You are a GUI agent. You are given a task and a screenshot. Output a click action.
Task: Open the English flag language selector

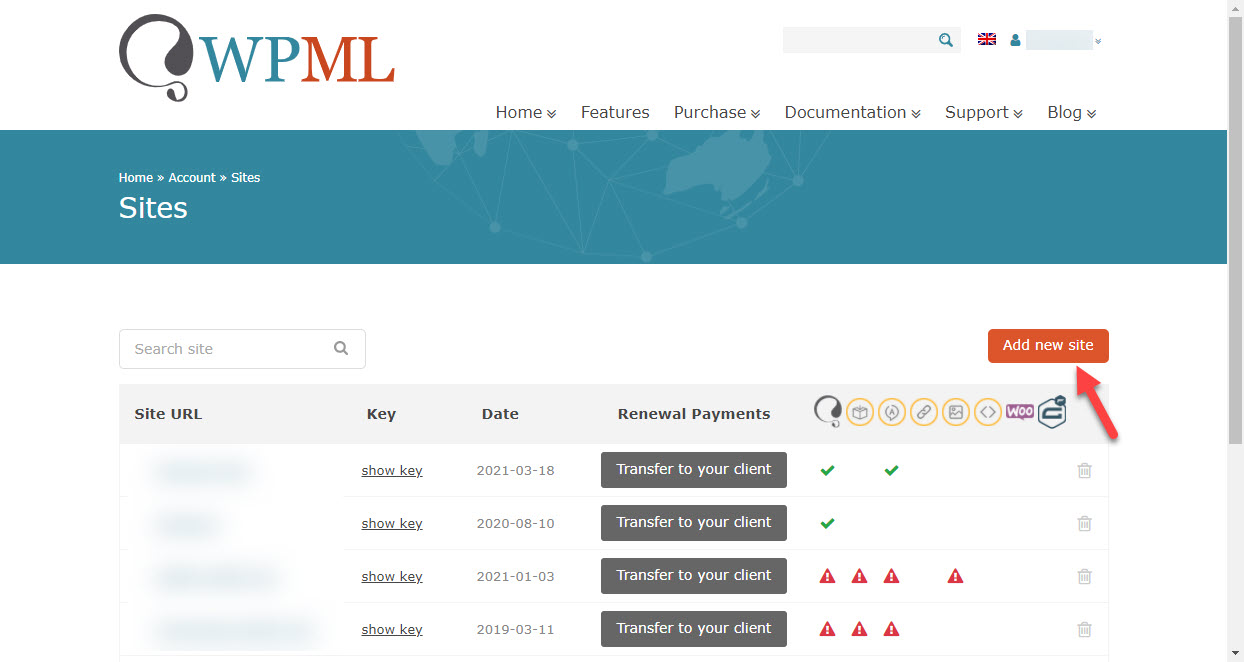point(987,39)
